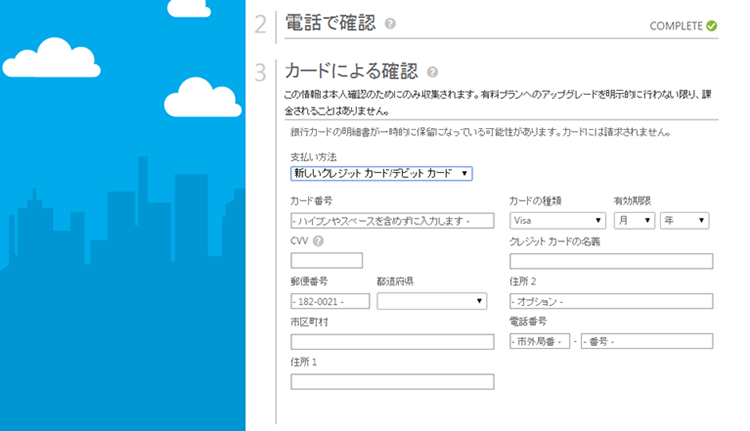Click the クレジットカードの名義 name field
This screenshot has width=750, height=431.
point(610,261)
